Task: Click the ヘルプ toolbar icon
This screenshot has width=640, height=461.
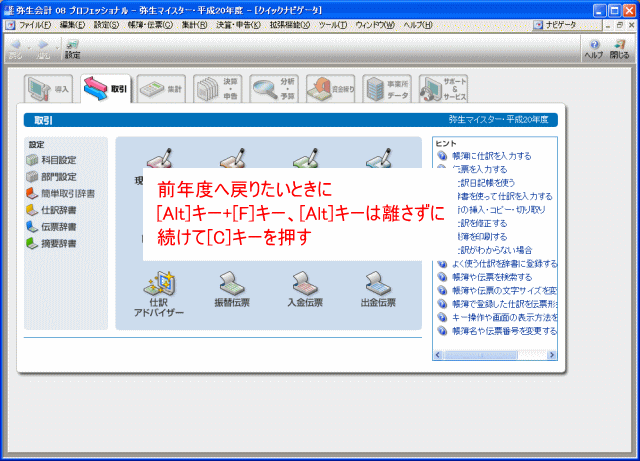Action: pyautogui.click(x=594, y=49)
